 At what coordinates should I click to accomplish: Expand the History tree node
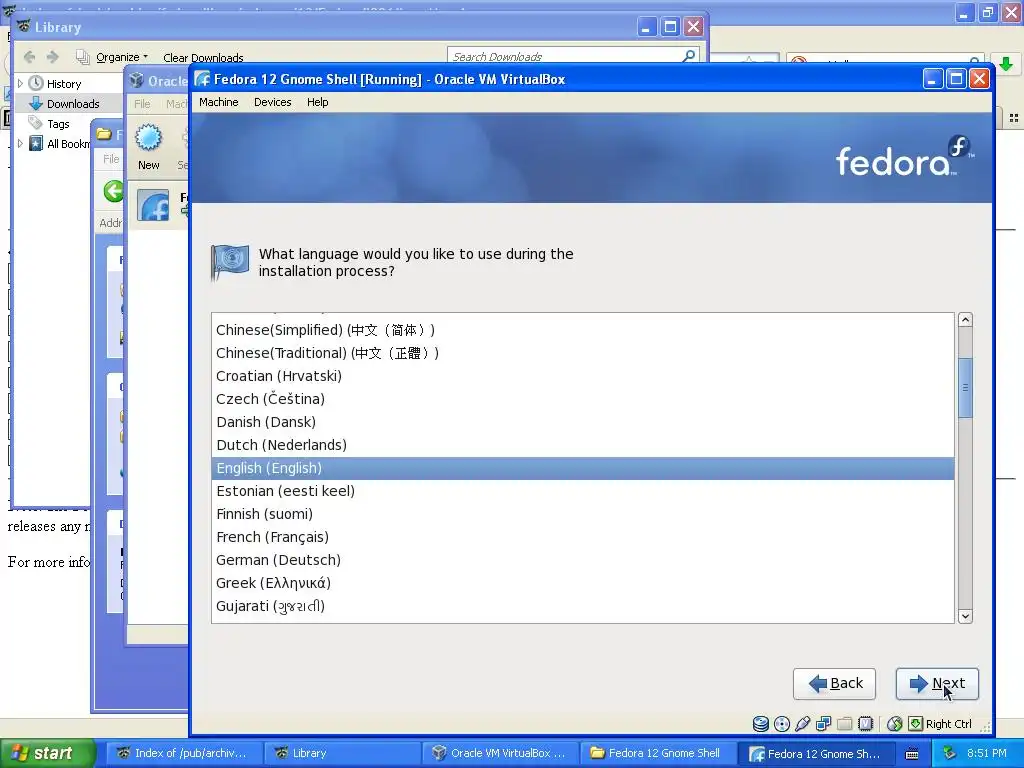pyautogui.click(x=20, y=84)
